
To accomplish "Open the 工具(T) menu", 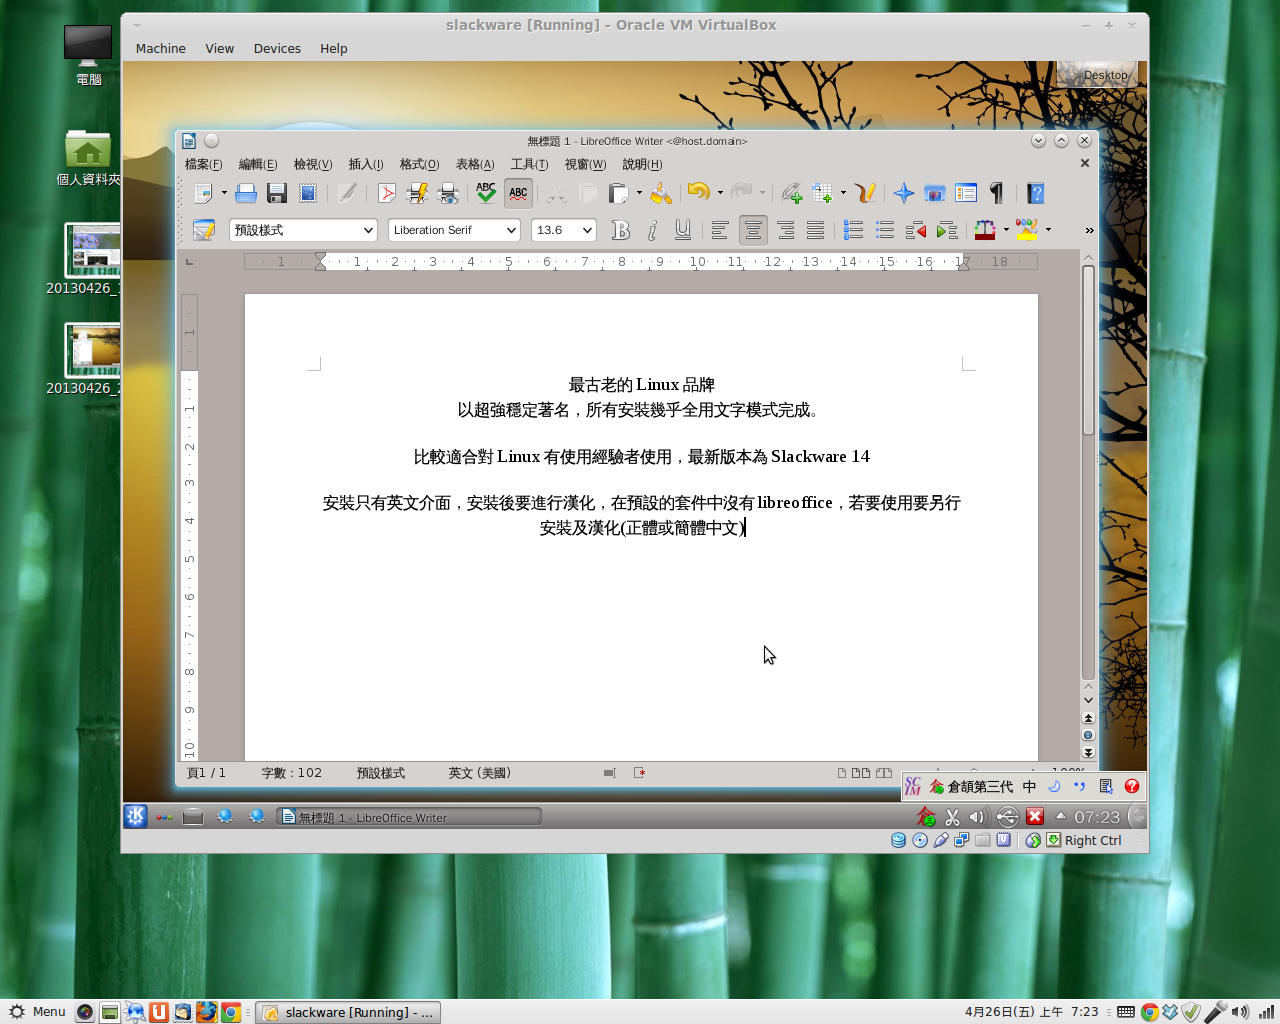I will tap(529, 164).
